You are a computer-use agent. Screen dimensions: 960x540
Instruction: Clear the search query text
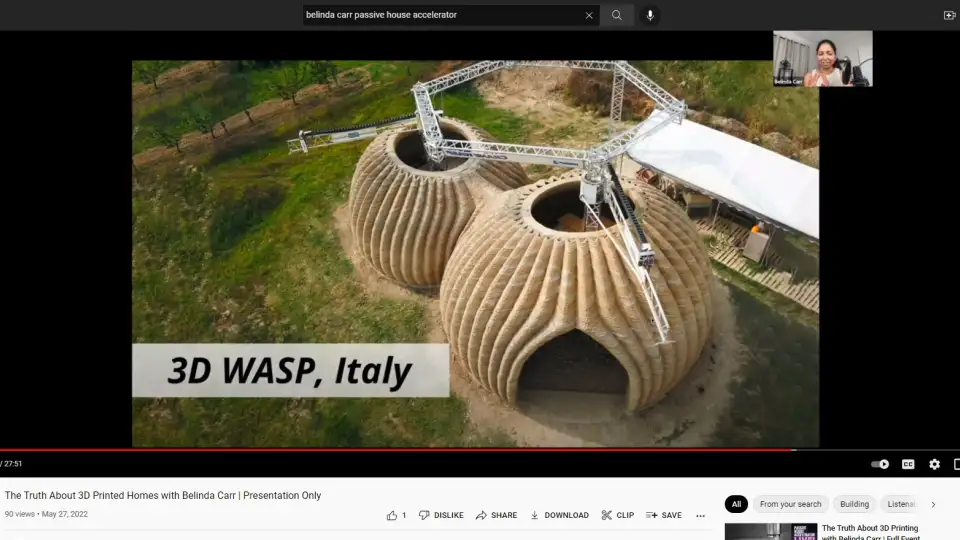[589, 15]
